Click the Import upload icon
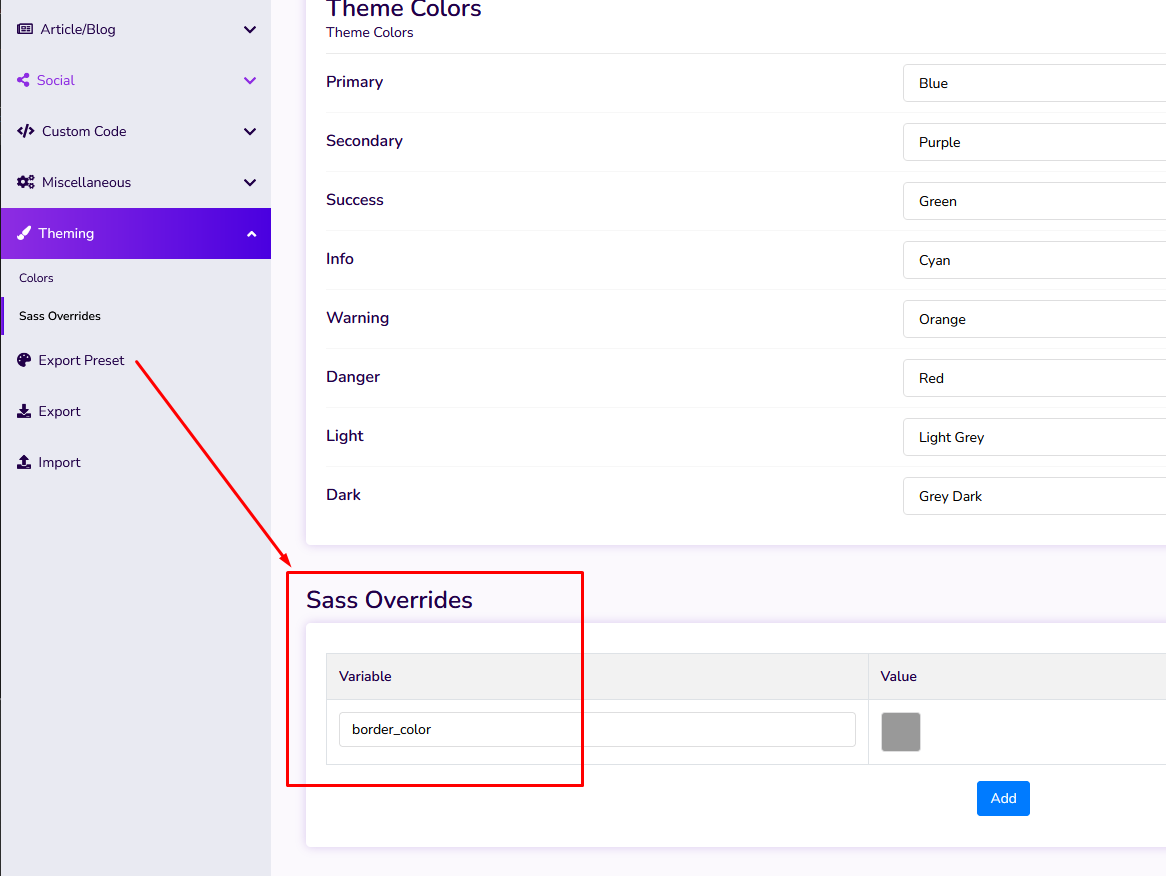The width and height of the screenshot is (1166, 876). (x=24, y=462)
